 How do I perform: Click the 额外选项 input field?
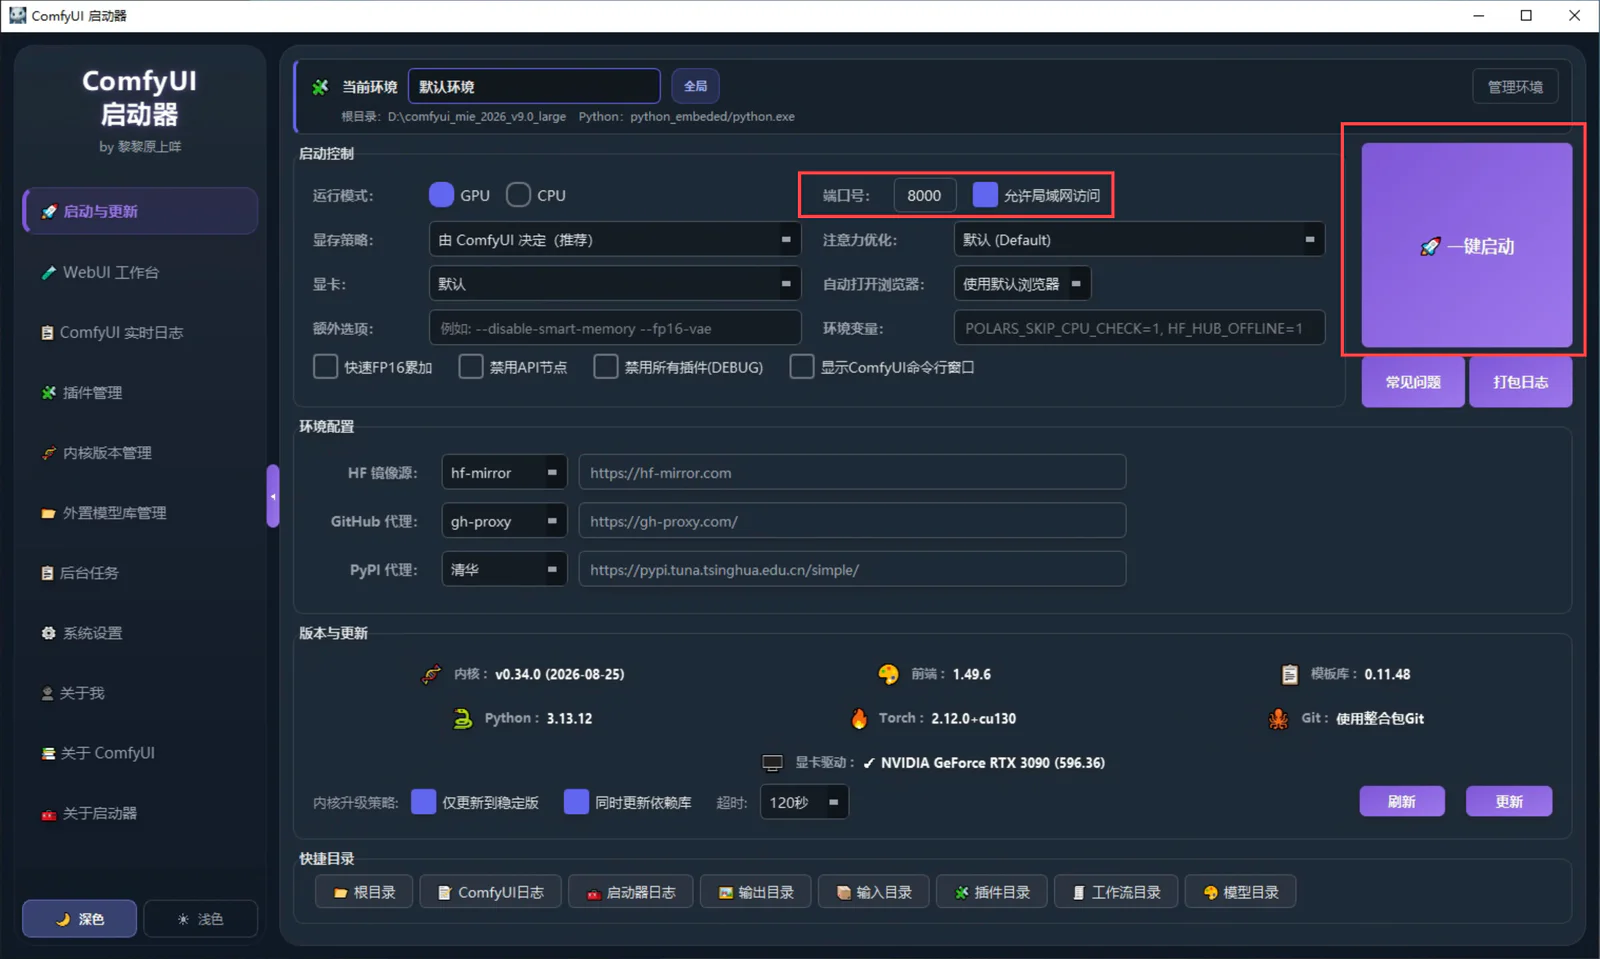[x=615, y=328]
